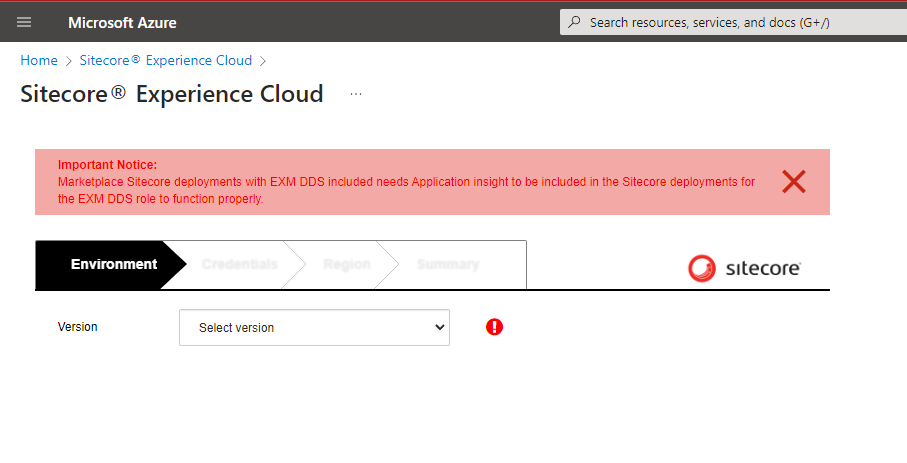Click the Sitecore® Experience Cloud page heading
907x463 pixels.
(172, 94)
